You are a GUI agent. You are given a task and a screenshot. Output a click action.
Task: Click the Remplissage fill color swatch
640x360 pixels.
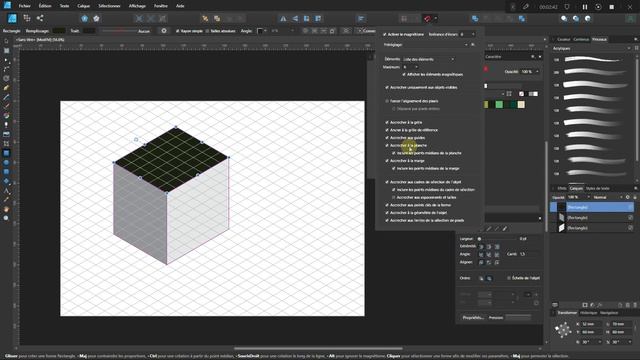click(x=58, y=31)
